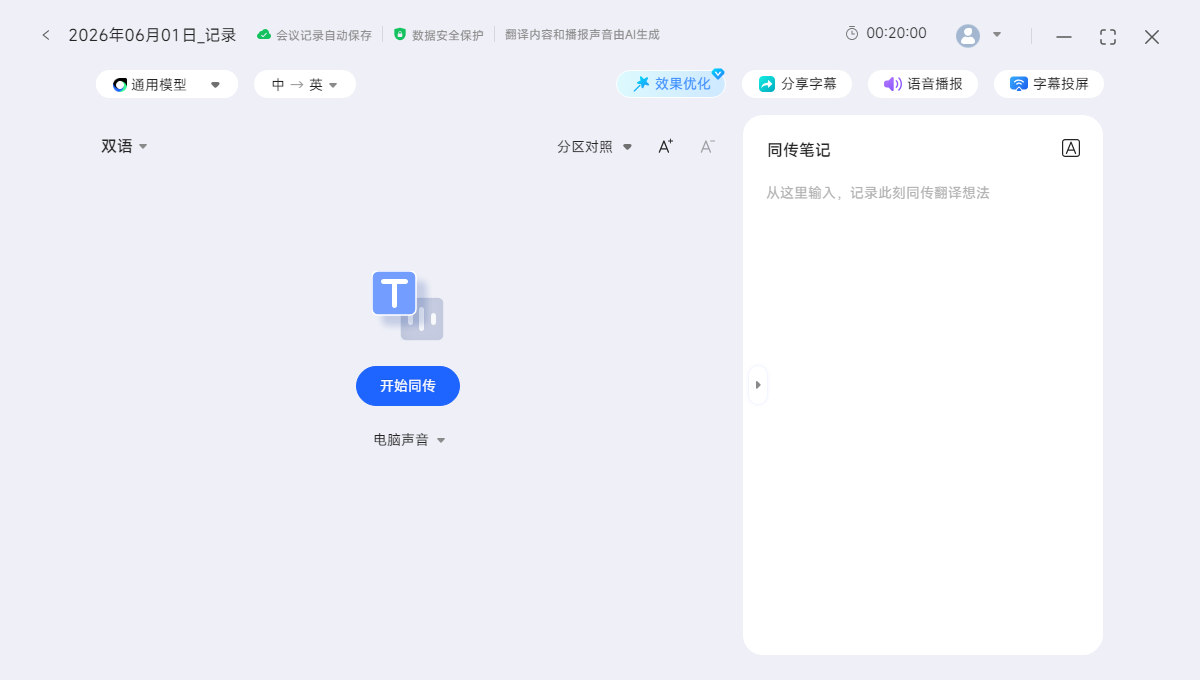Click the model logo icon beside 通用模型
Screen dimensions: 1200x680
tap(120, 85)
